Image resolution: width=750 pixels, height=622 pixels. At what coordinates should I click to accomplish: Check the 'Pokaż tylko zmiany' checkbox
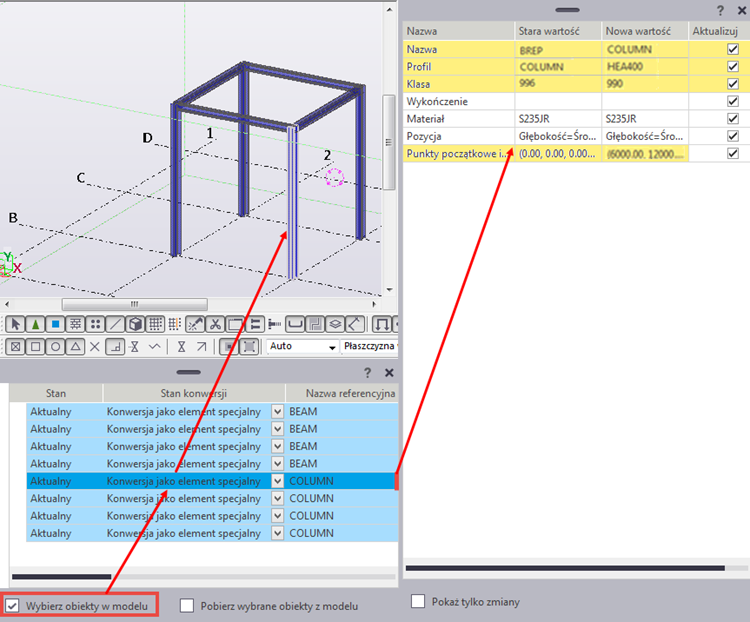pyautogui.click(x=418, y=602)
